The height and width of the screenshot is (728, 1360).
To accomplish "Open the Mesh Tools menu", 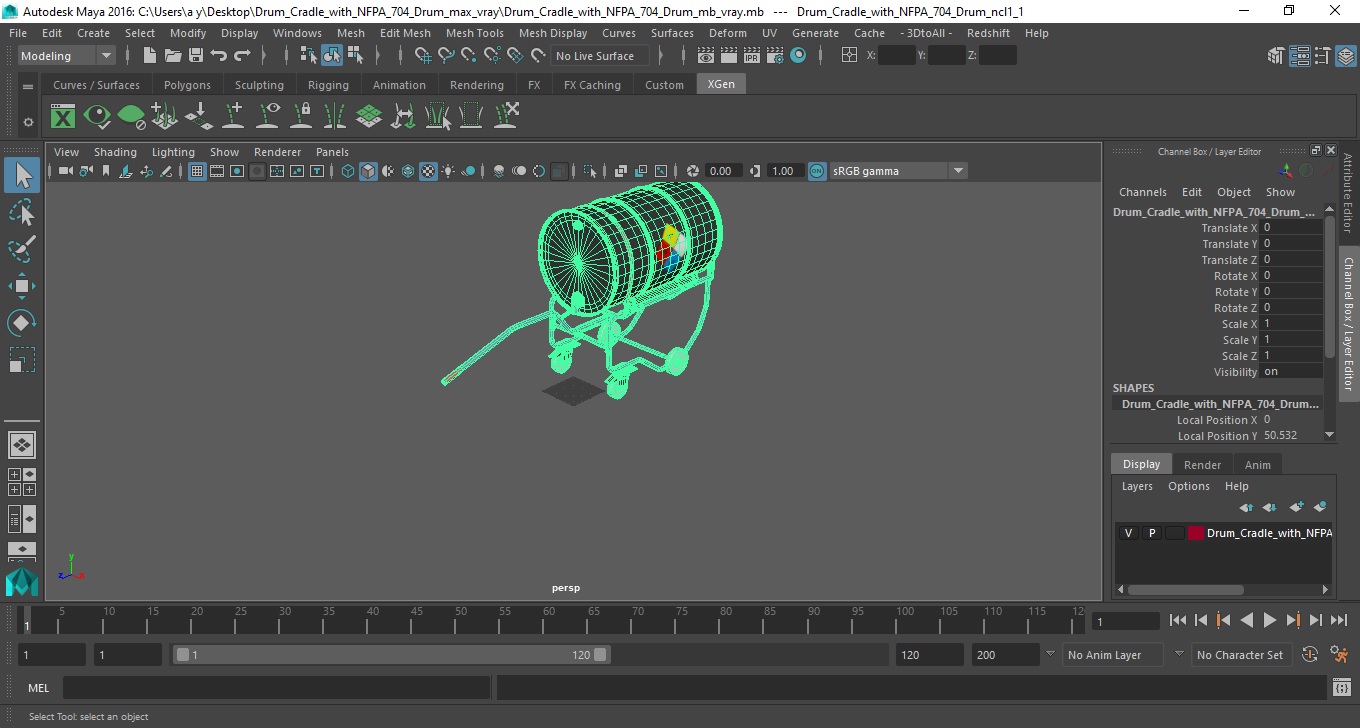I will click(x=474, y=33).
